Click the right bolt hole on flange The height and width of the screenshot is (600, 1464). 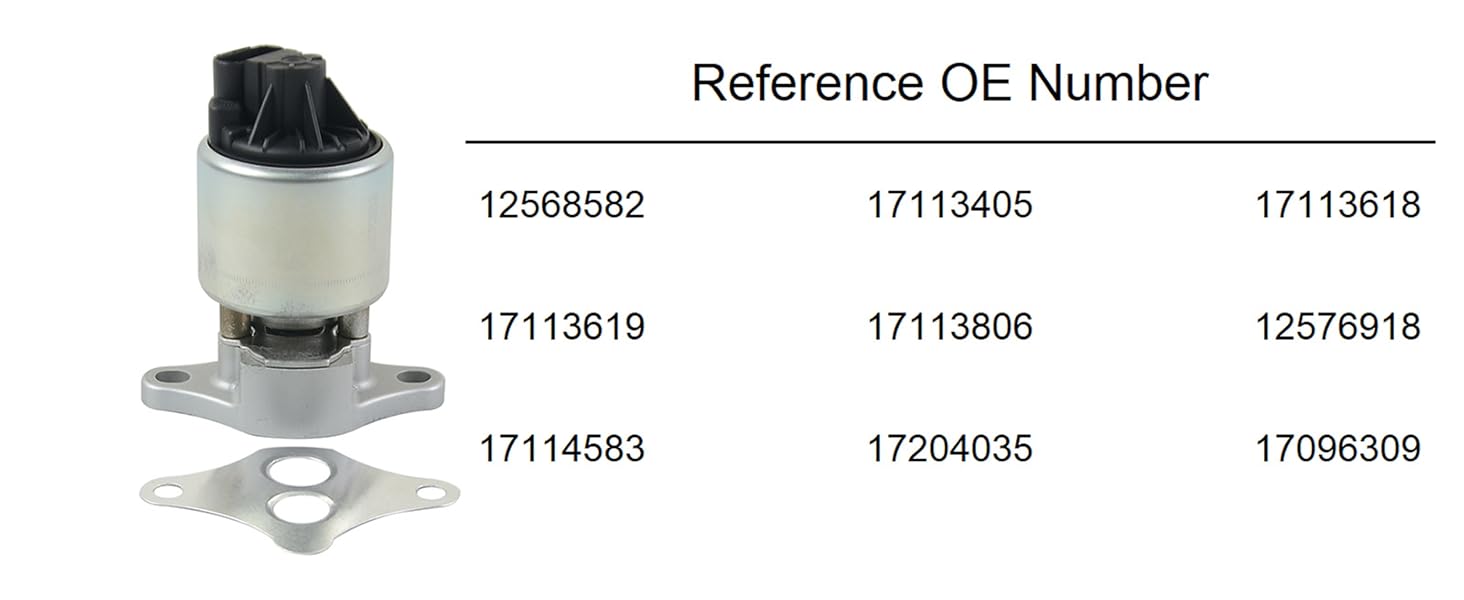coord(413,377)
